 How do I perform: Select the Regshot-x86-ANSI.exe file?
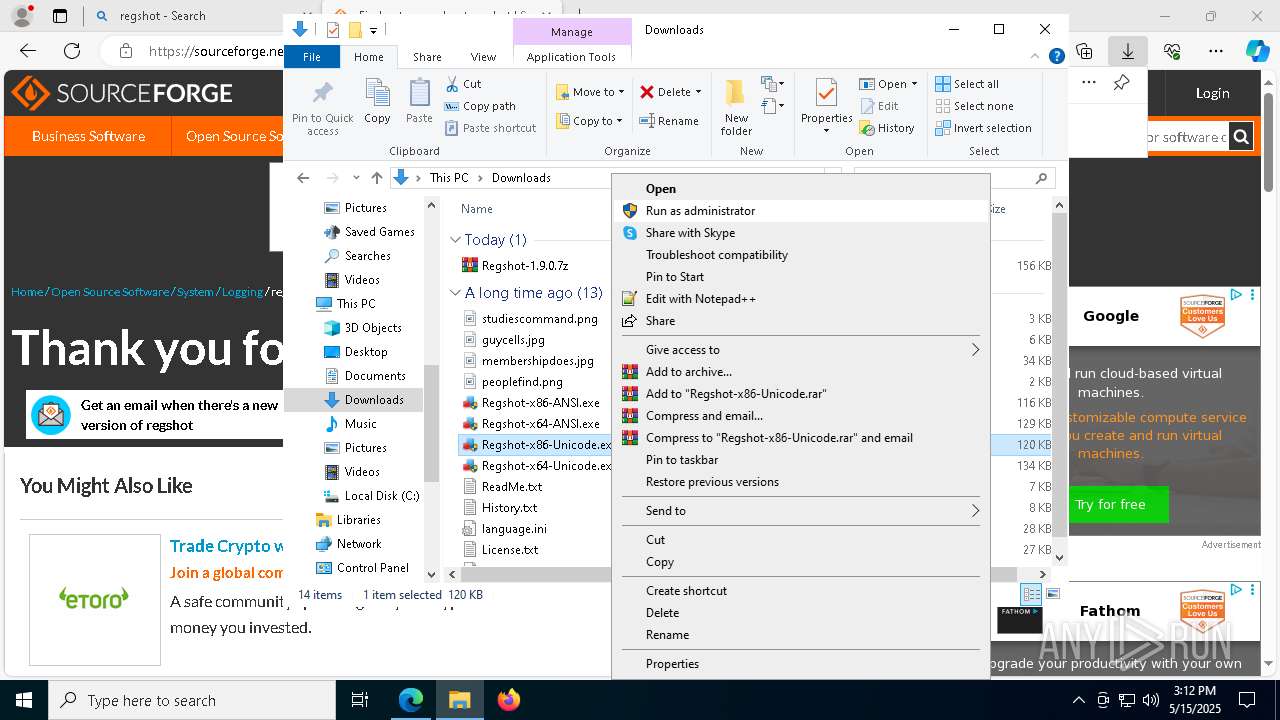pos(540,403)
